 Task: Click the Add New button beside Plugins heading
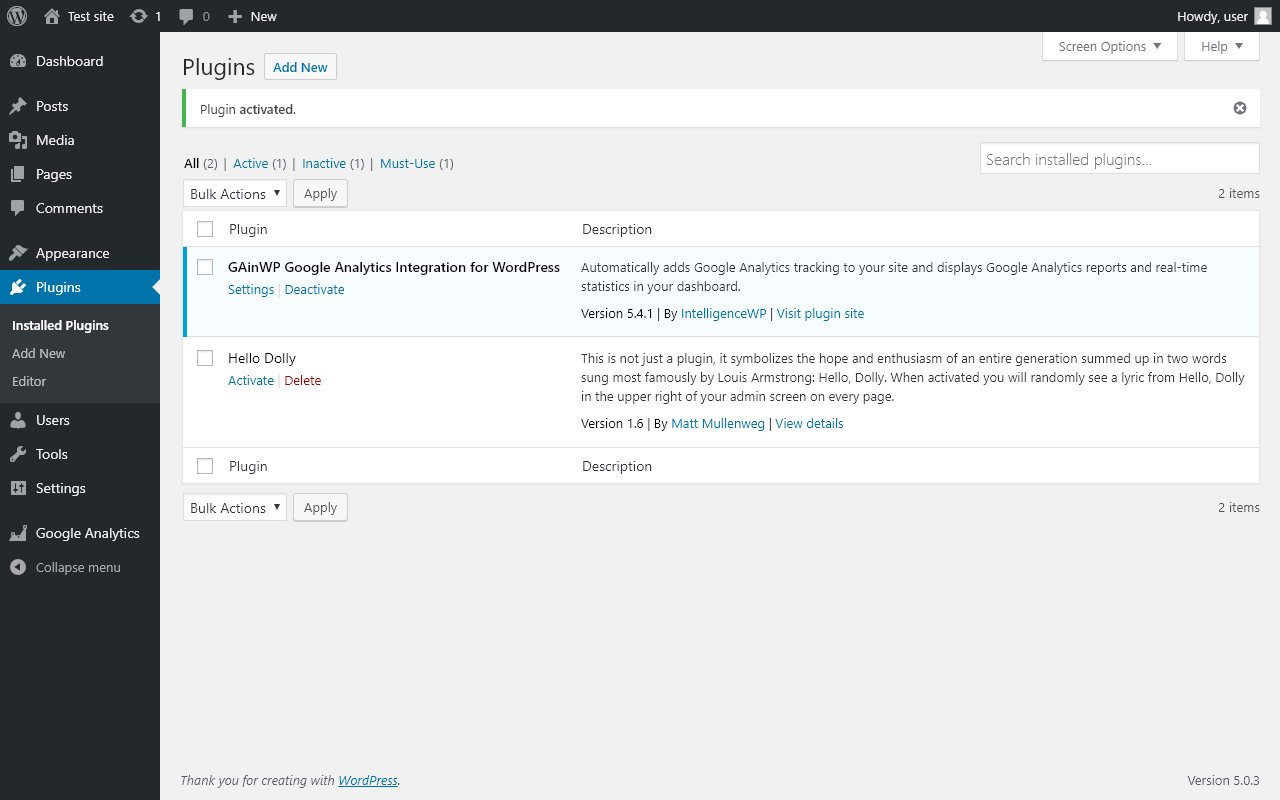coord(300,67)
